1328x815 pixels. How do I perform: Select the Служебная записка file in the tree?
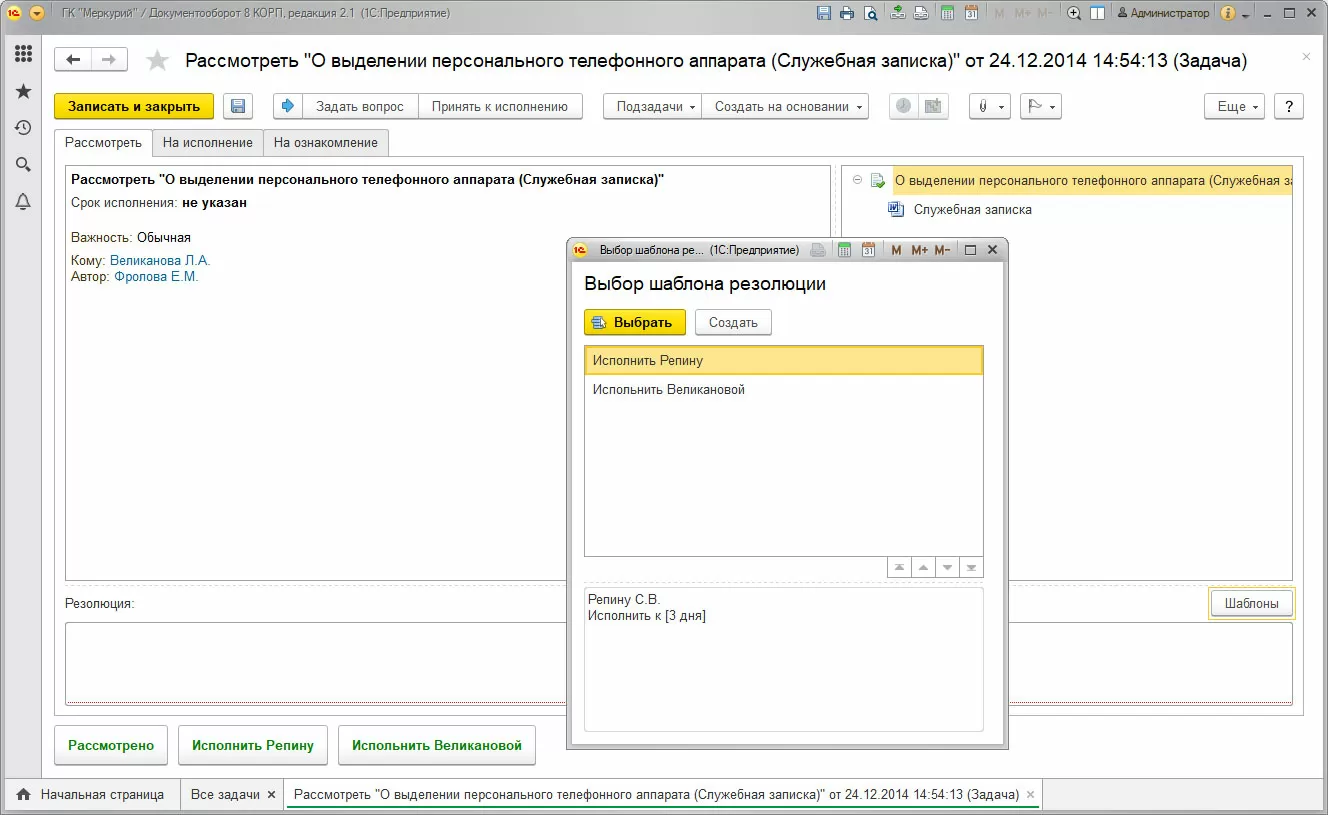973,210
